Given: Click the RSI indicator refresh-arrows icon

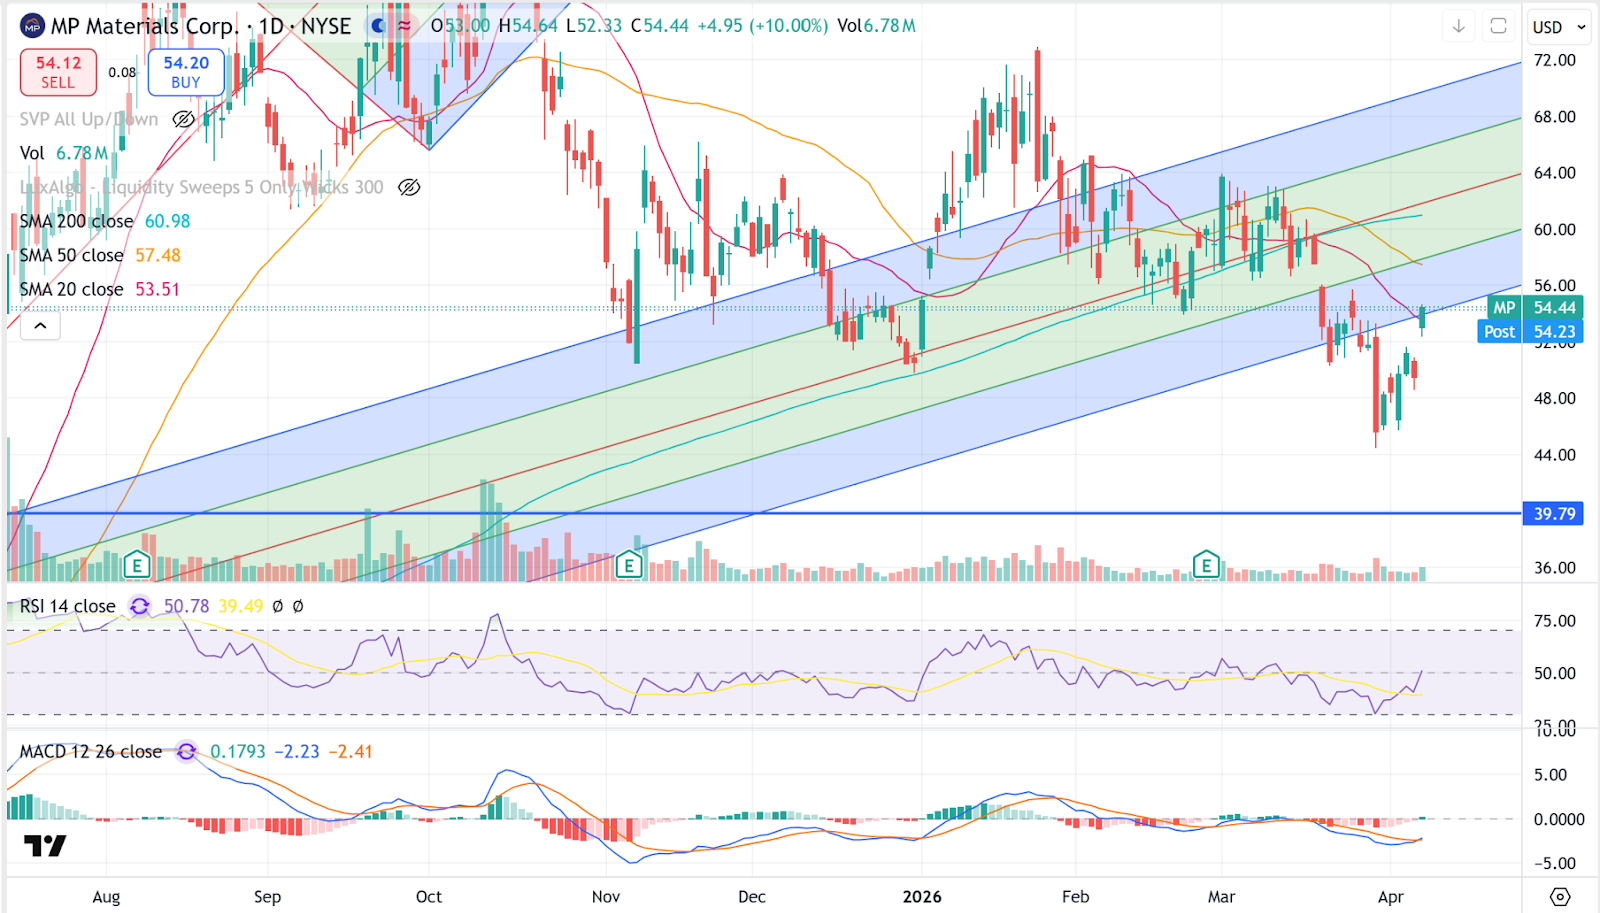Looking at the screenshot, I should pos(139,606).
